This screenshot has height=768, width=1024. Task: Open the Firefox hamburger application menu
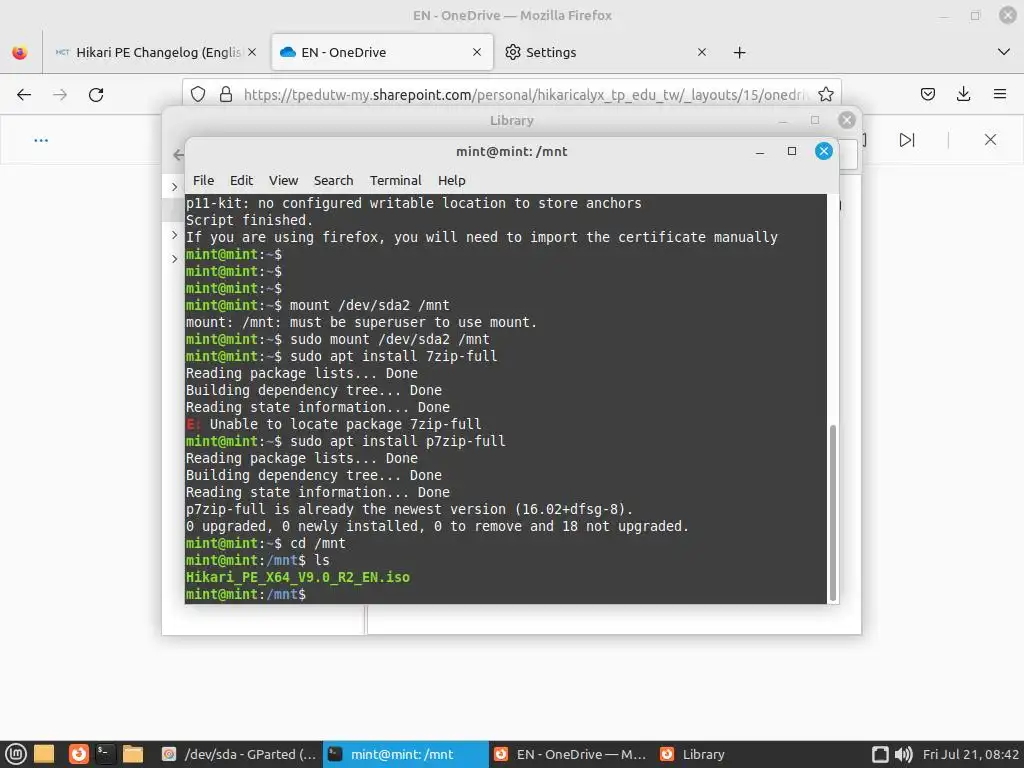pyautogui.click(x=1000, y=95)
